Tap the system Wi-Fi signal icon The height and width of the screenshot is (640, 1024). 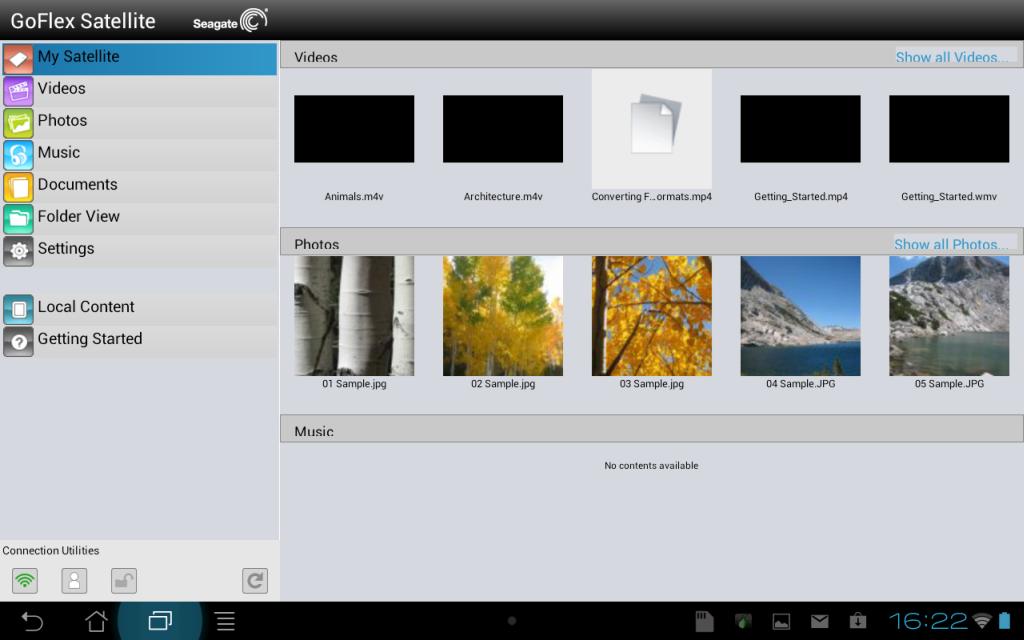click(x=982, y=621)
